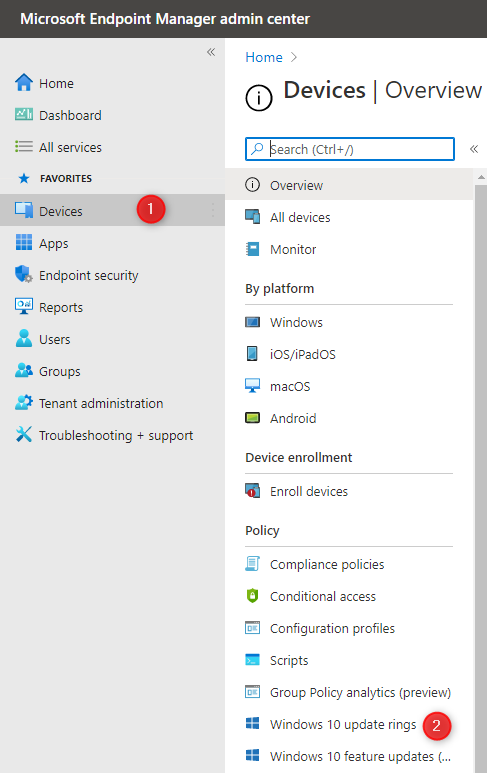Click the scrollbar up arrow in Devices menu
This screenshot has height=773, width=487.
pyautogui.click(x=481, y=177)
